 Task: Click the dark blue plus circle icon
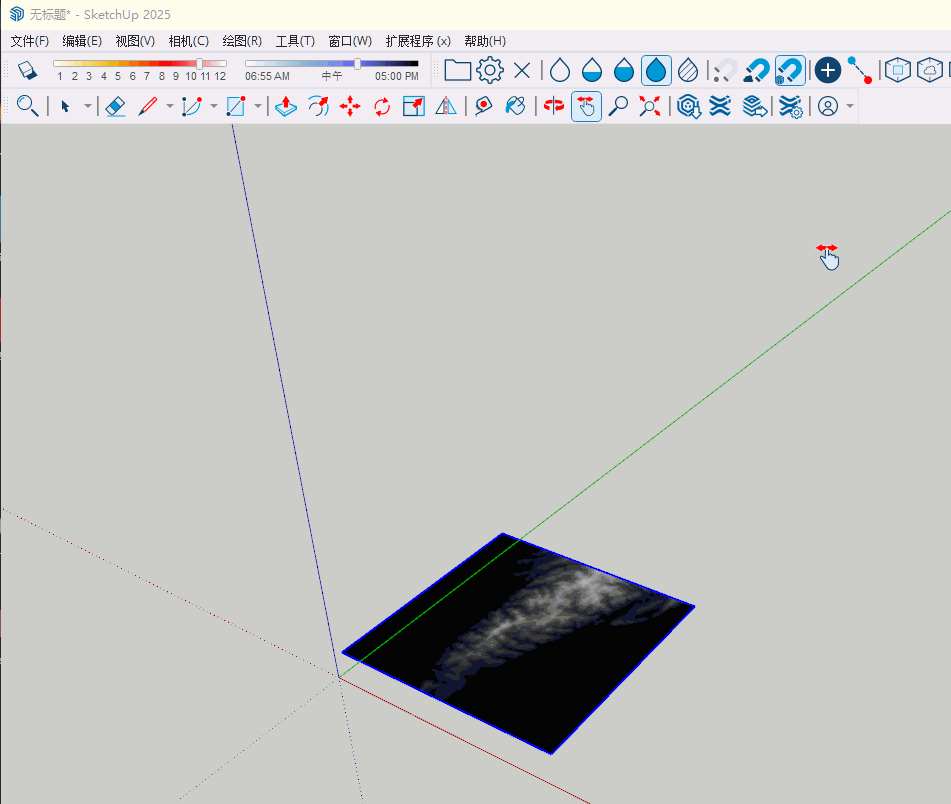click(827, 70)
